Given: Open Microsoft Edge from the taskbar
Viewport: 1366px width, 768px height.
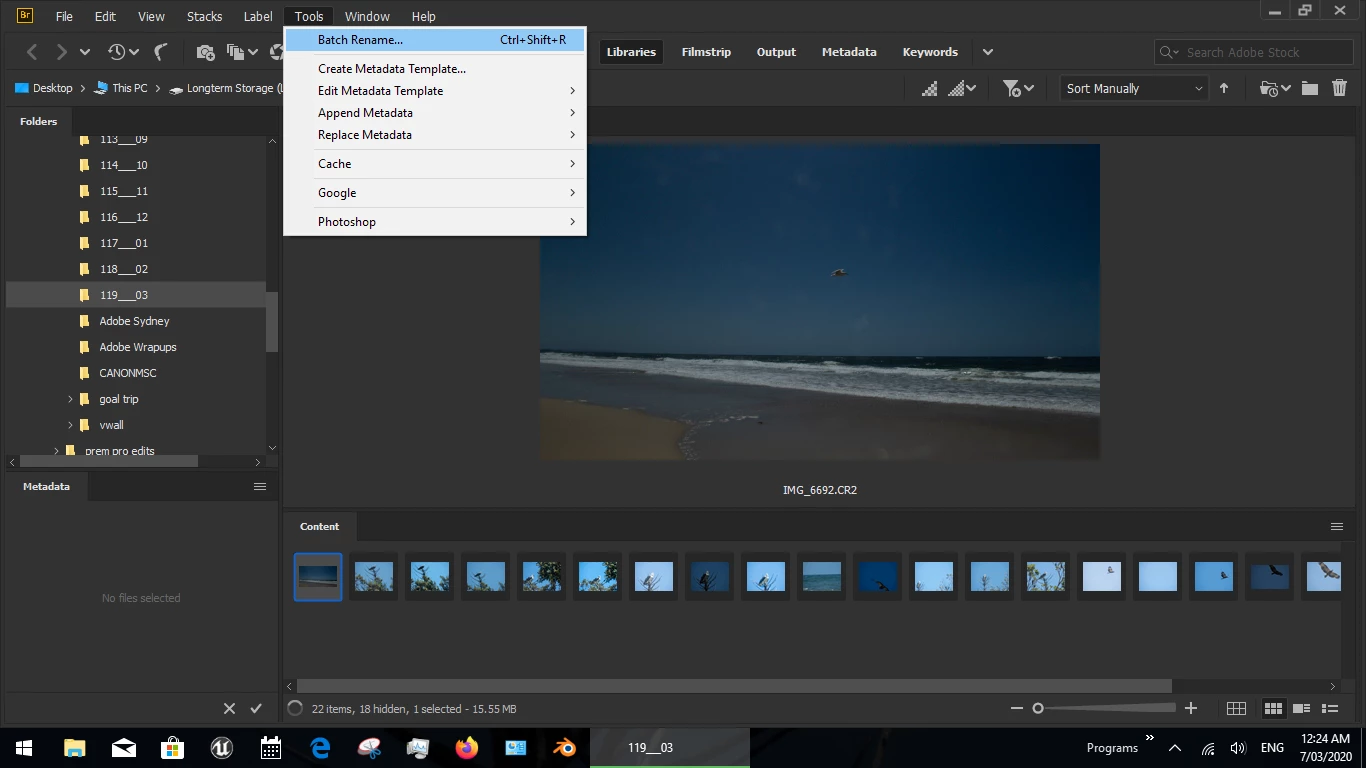Looking at the screenshot, I should (320, 747).
